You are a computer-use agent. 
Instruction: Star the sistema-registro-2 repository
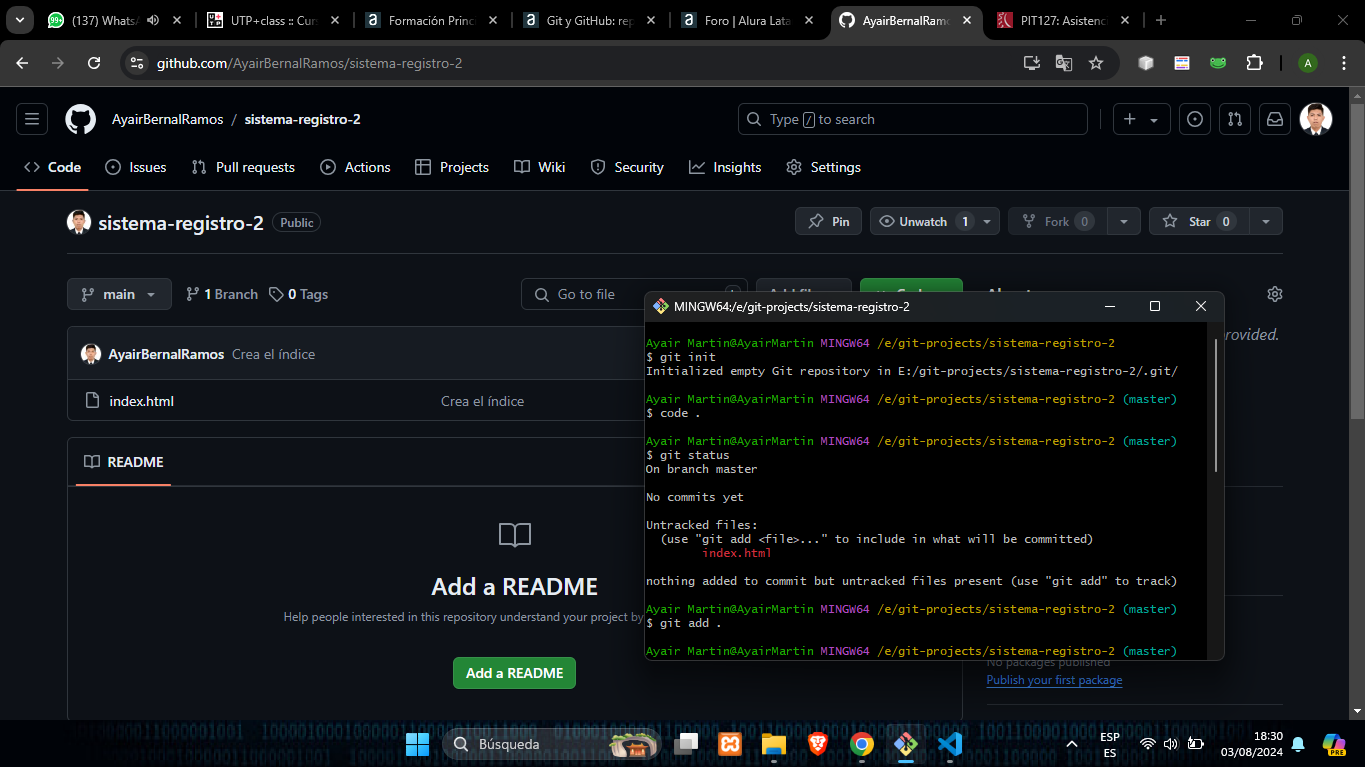click(x=1199, y=222)
